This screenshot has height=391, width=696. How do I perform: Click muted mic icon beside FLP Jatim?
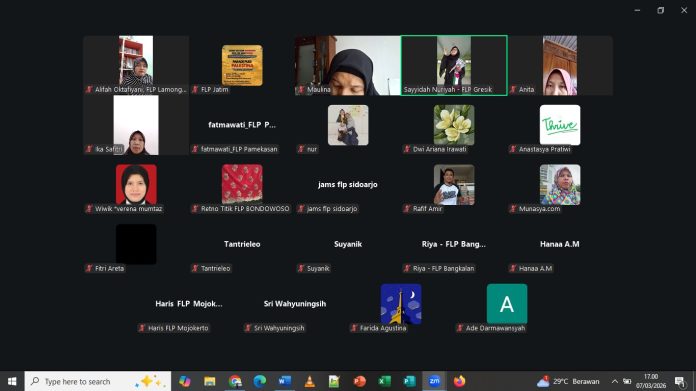point(195,89)
